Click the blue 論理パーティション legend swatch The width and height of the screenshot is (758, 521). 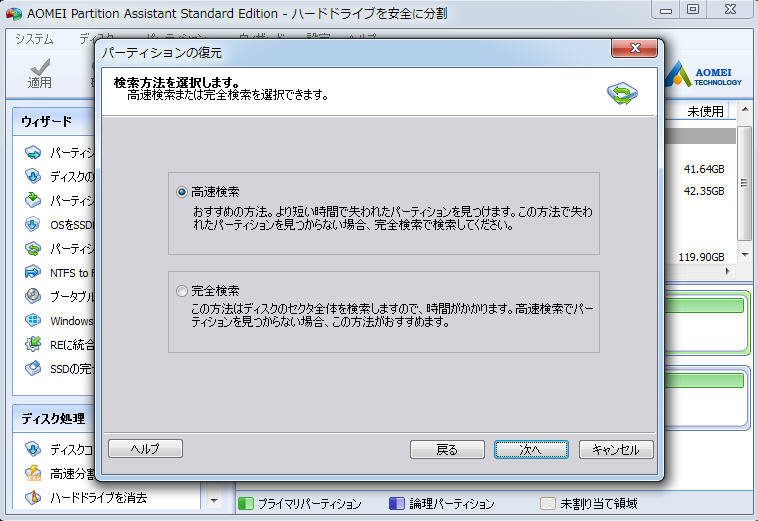(x=396, y=504)
